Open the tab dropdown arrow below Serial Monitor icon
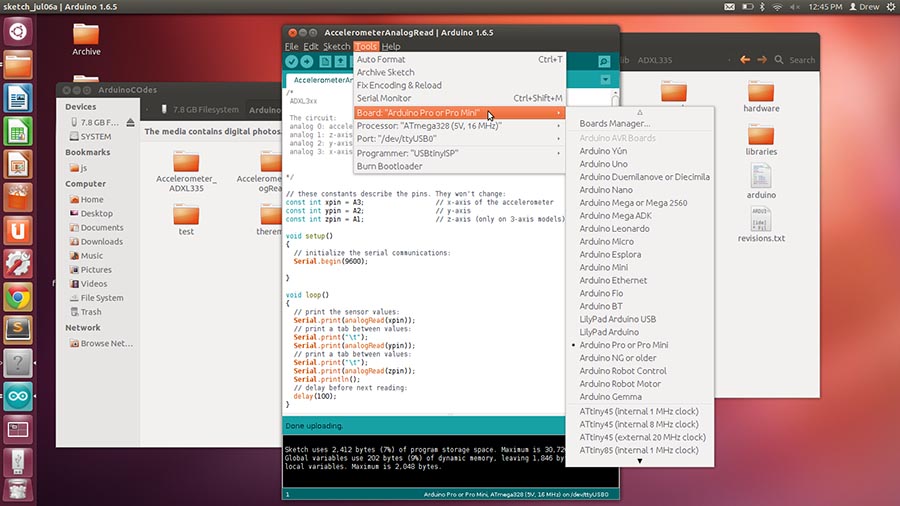This screenshot has height=506, width=900. 606,80
